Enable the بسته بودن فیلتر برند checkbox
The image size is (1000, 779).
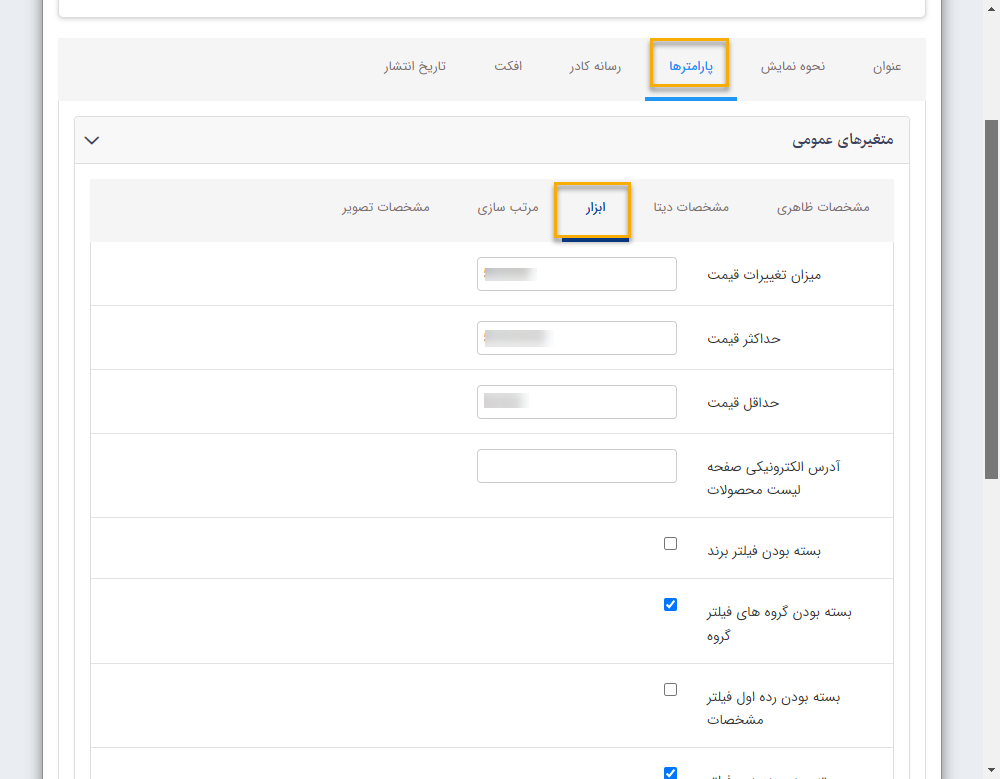pyautogui.click(x=670, y=543)
